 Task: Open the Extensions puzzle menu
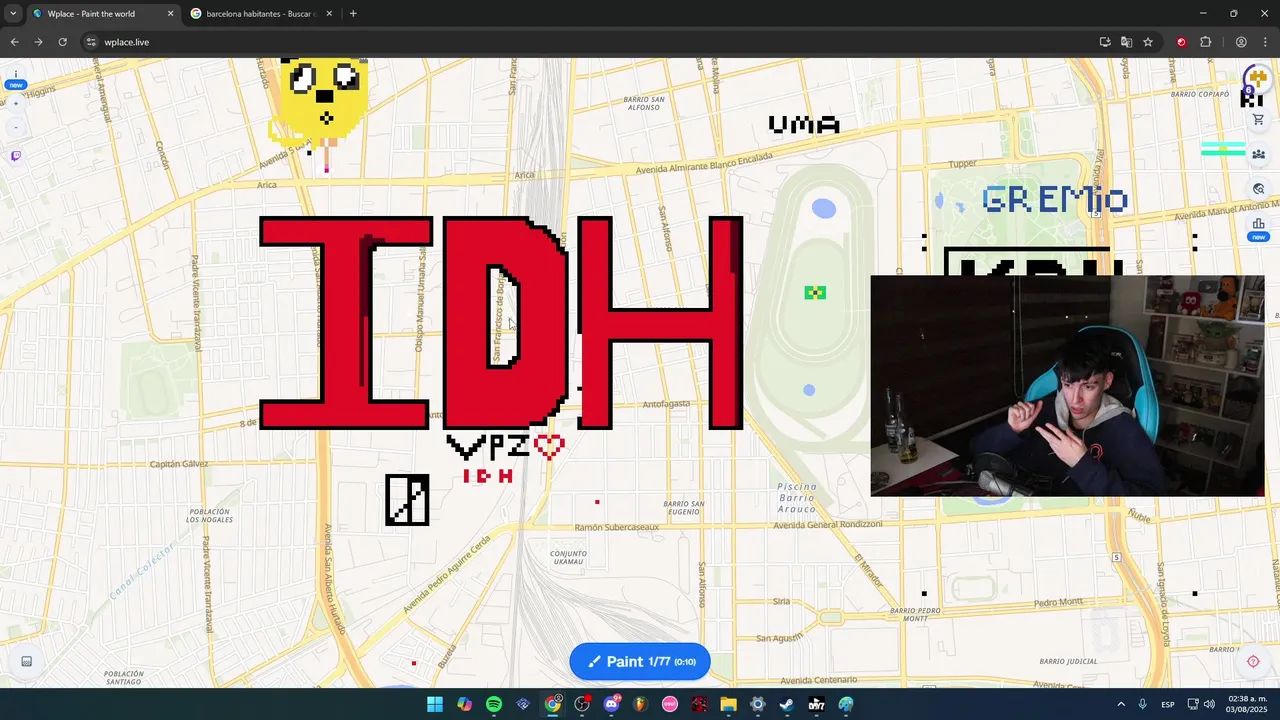1205,42
